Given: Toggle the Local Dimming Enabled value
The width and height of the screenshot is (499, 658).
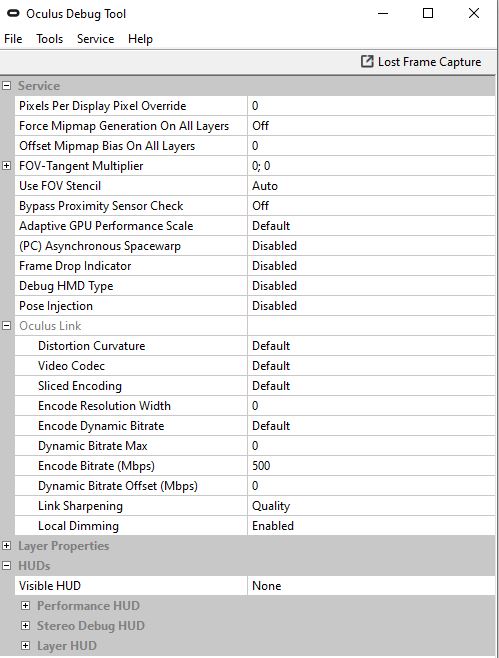Looking at the screenshot, I should click(371, 526).
